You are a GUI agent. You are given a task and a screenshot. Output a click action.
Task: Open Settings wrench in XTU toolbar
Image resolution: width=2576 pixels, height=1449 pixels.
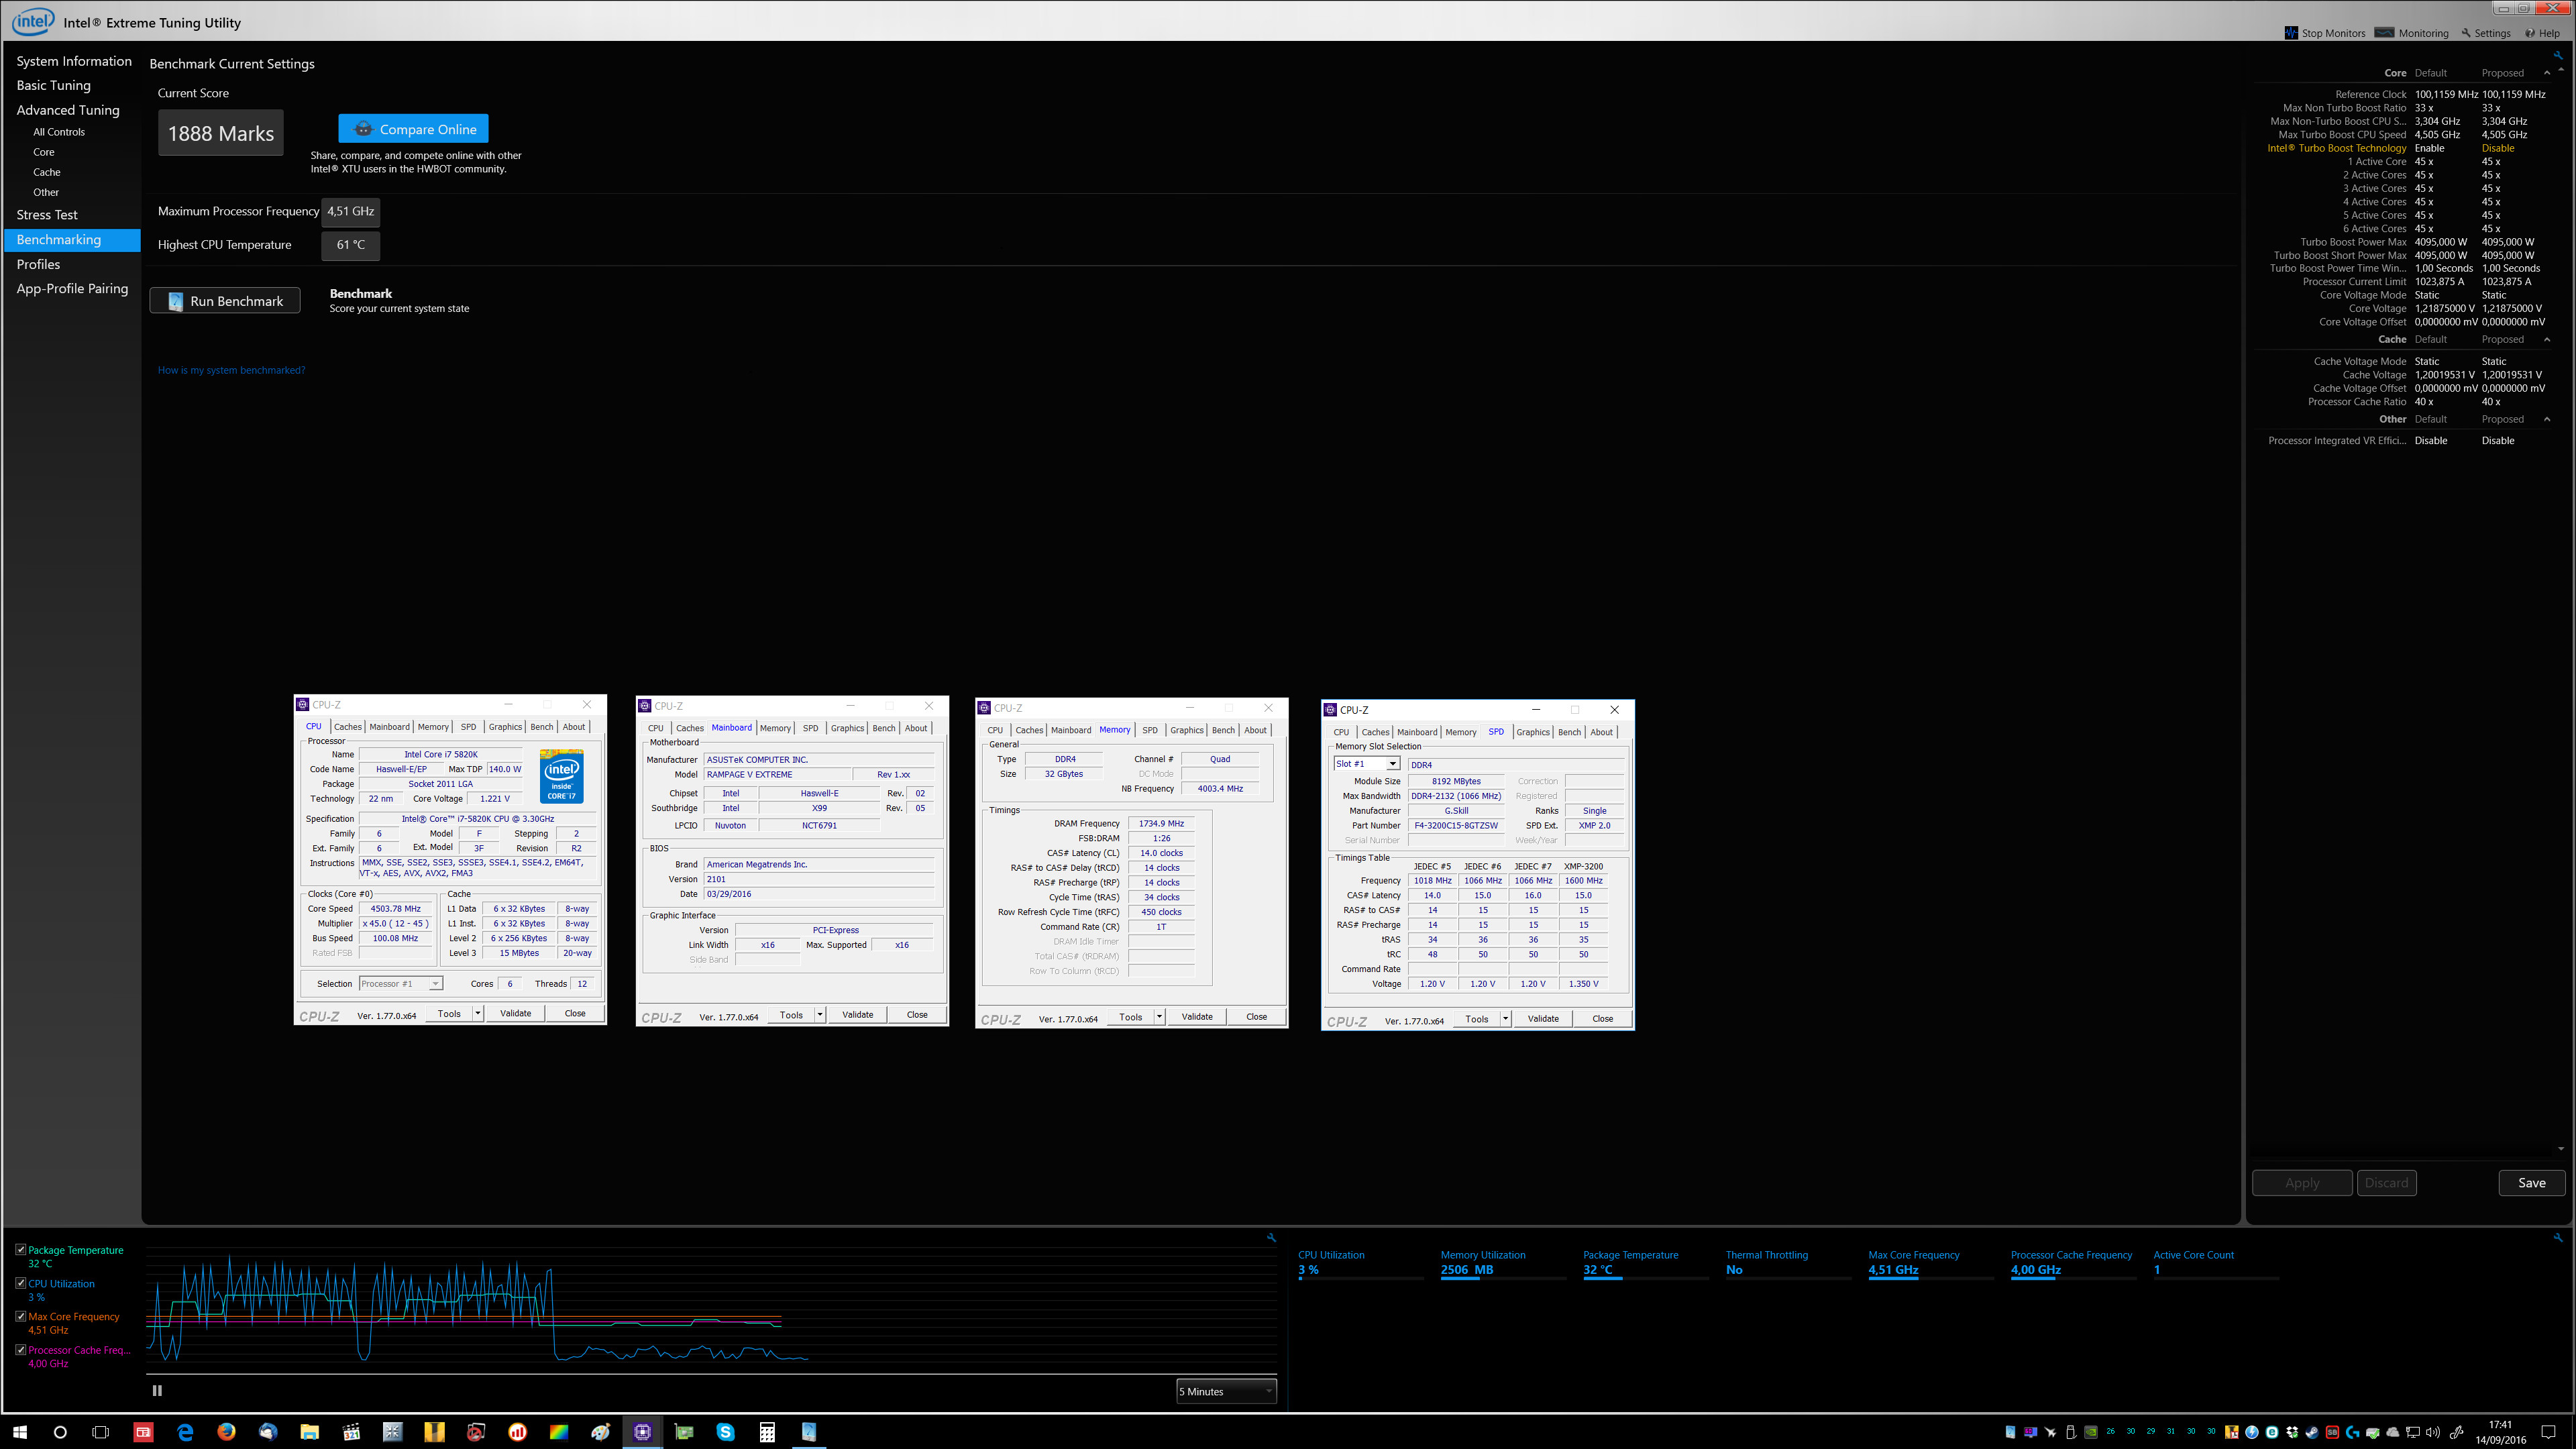click(x=2486, y=33)
